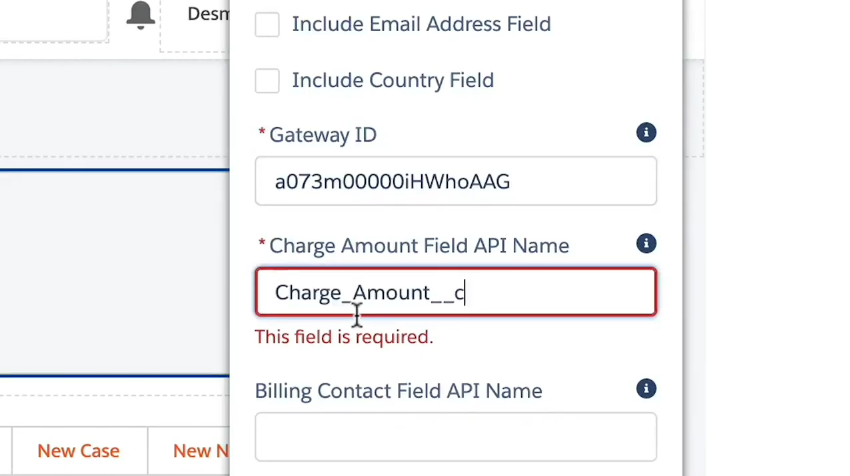Open Billing Contact Field info tooltip icon
850x476 pixels.
[x=646, y=389]
